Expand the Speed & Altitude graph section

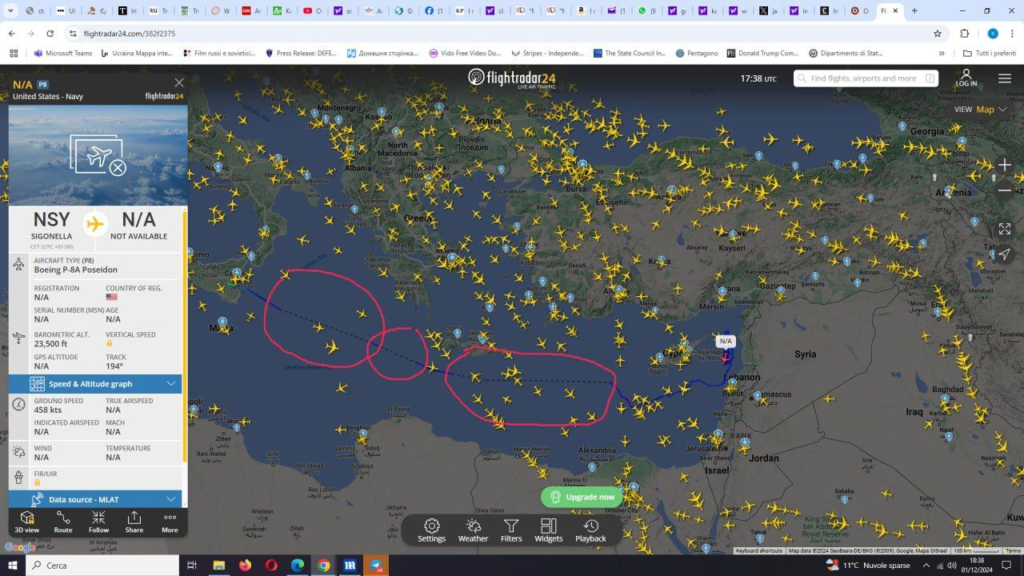pyautogui.click(x=95, y=384)
